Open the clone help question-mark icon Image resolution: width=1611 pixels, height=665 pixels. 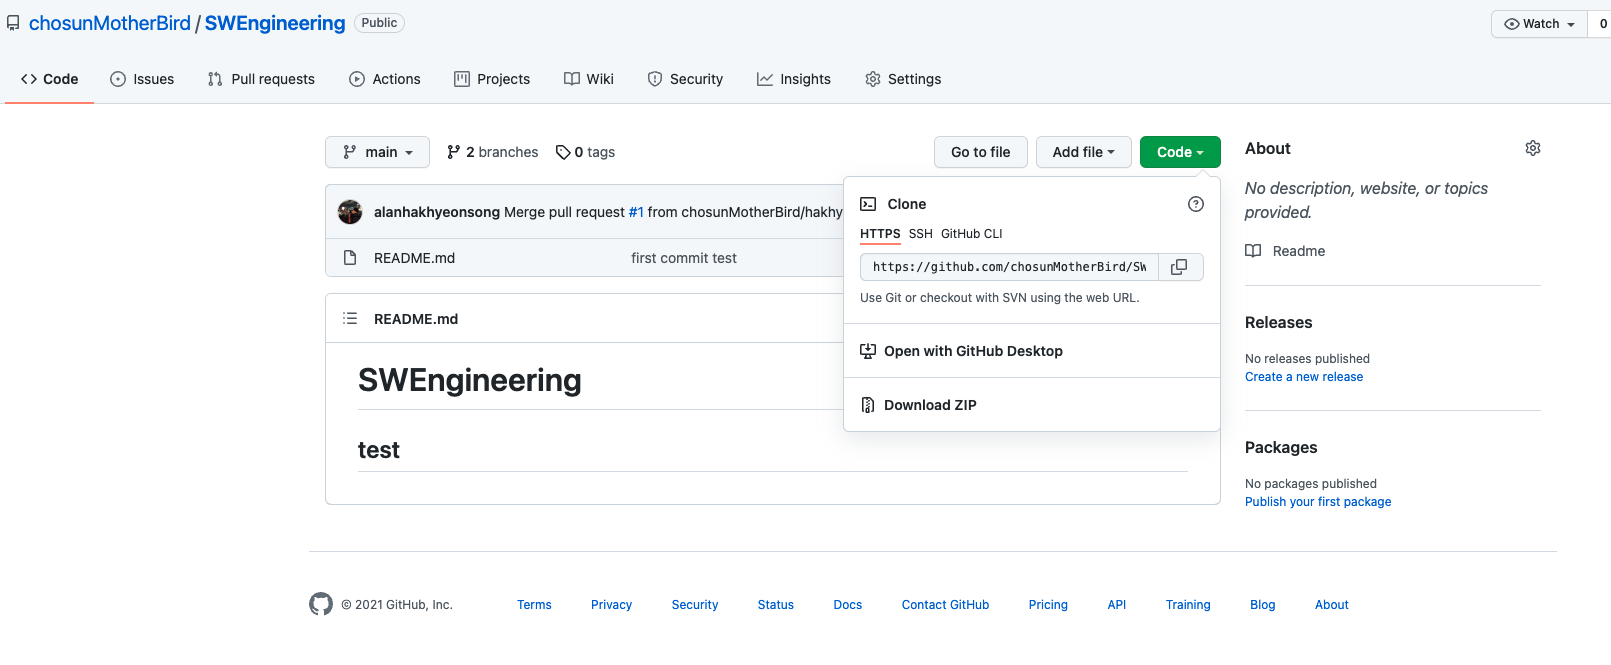click(x=1195, y=204)
